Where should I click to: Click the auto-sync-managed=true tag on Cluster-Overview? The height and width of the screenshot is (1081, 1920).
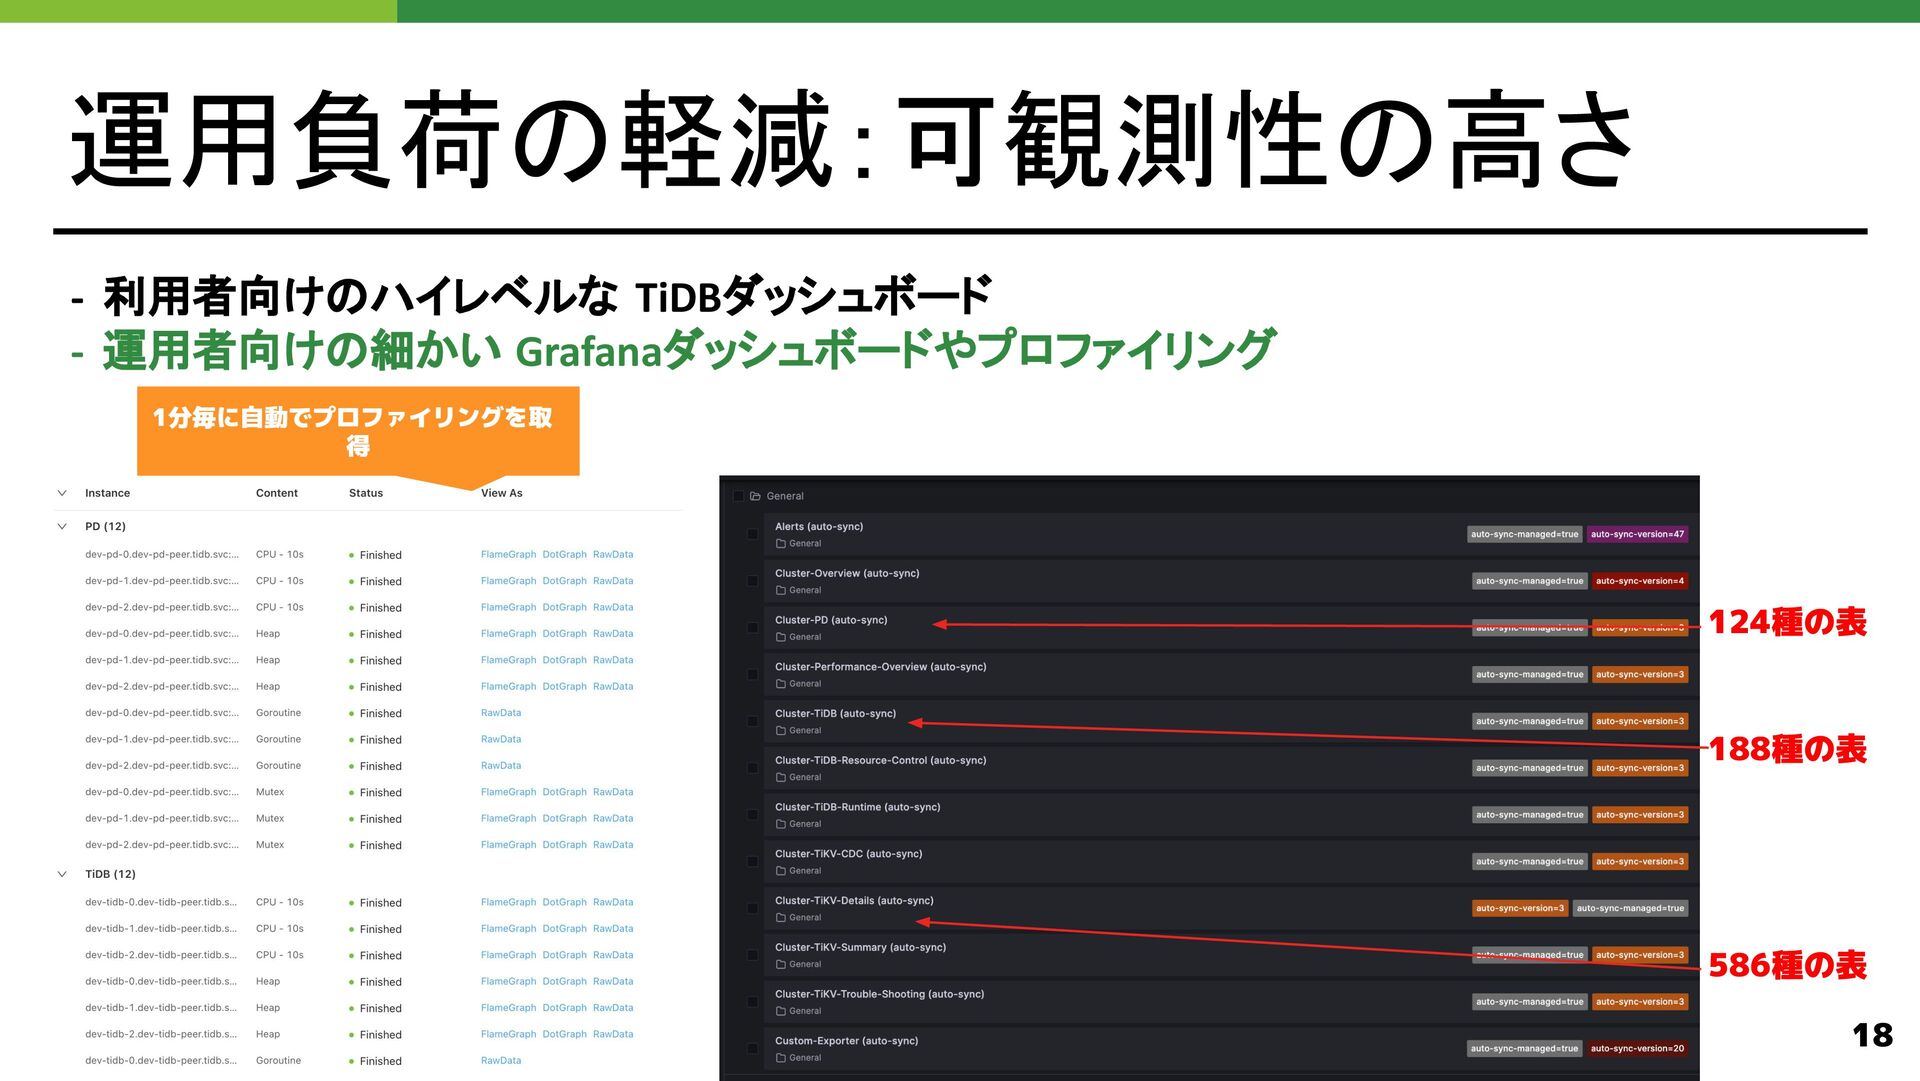tap(1529, 581)
